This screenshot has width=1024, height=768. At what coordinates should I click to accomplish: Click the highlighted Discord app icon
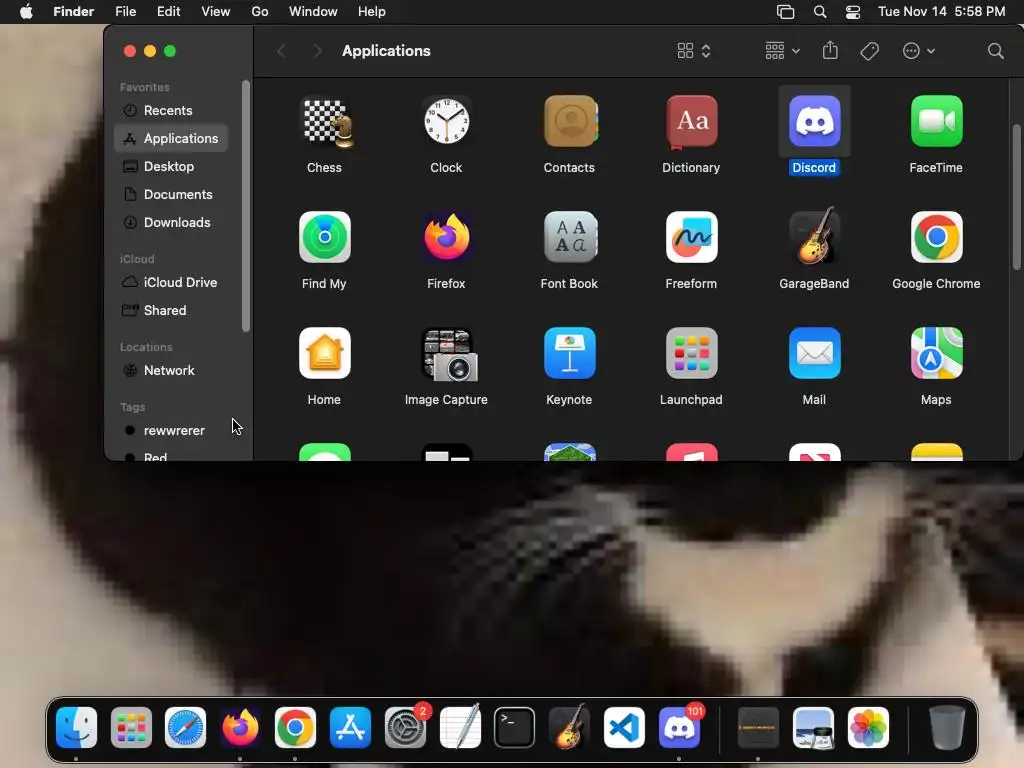814,121
